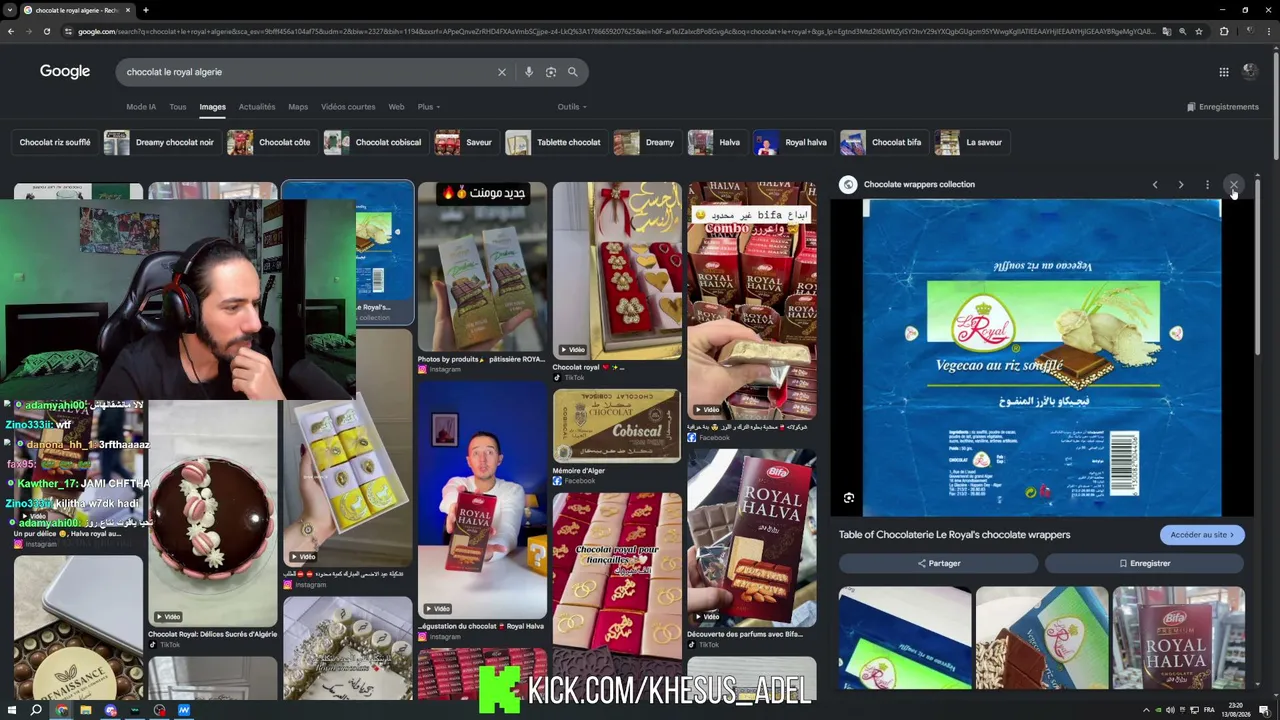Filter by La saveur chip
The height and width of the screenshot is (720, 1280).
(970, 143)
